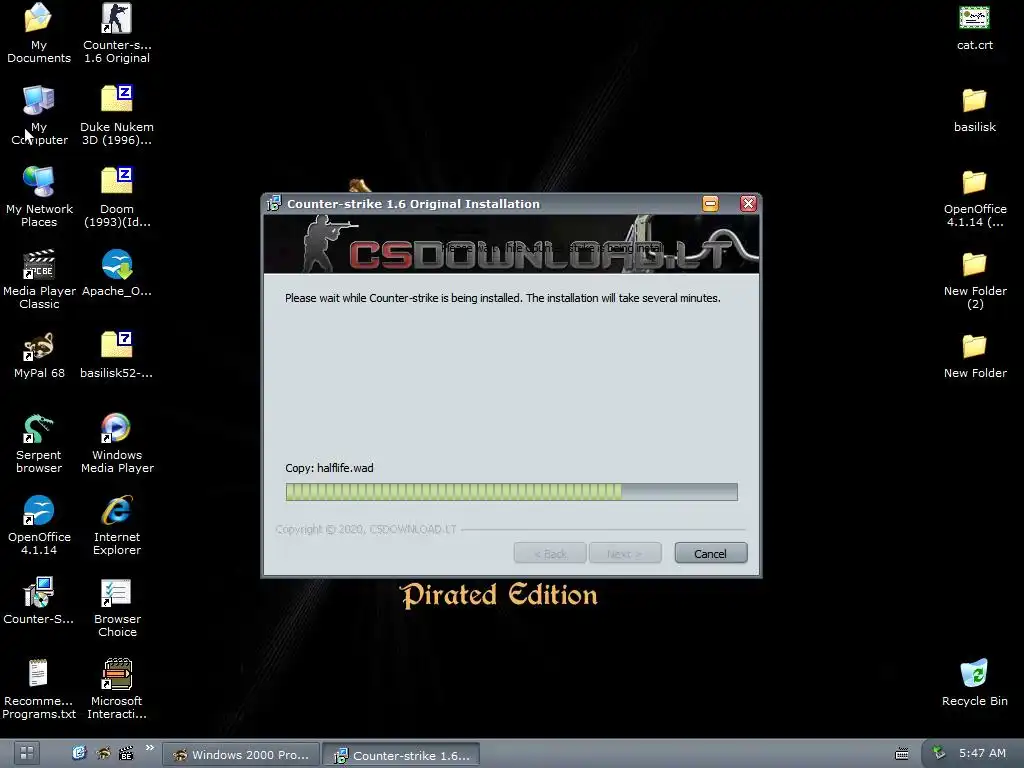Select Counter-strike 1.6 Original desktop shortcut
The width and height of the screenshot is (1024, 768).
pyautogui.click(x=117, y=33)
